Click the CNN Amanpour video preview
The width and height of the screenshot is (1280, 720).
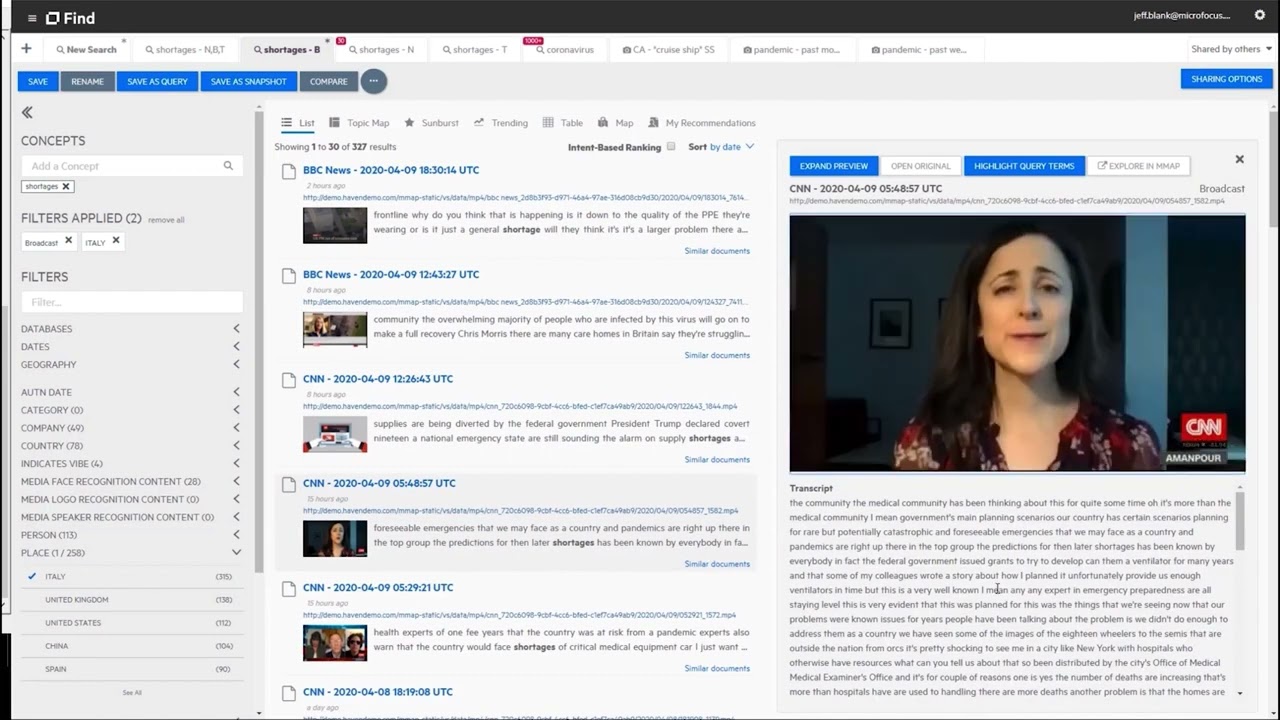point(1017,343)
